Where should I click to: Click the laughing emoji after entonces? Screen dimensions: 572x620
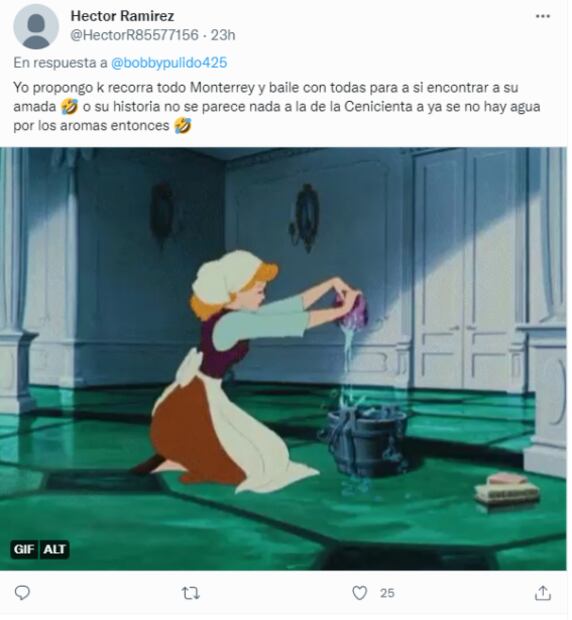pyautogui.click(x=184, y=127)
